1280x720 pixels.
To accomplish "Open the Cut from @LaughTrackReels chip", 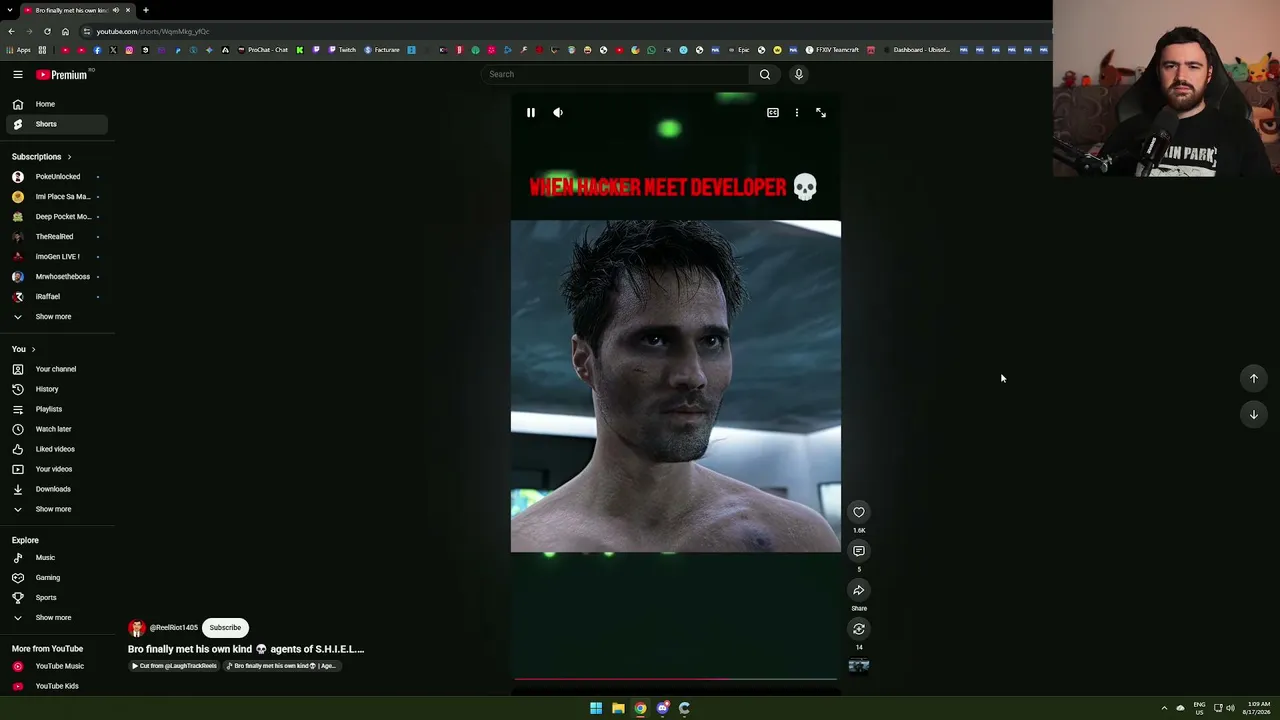I will [174, 666].
